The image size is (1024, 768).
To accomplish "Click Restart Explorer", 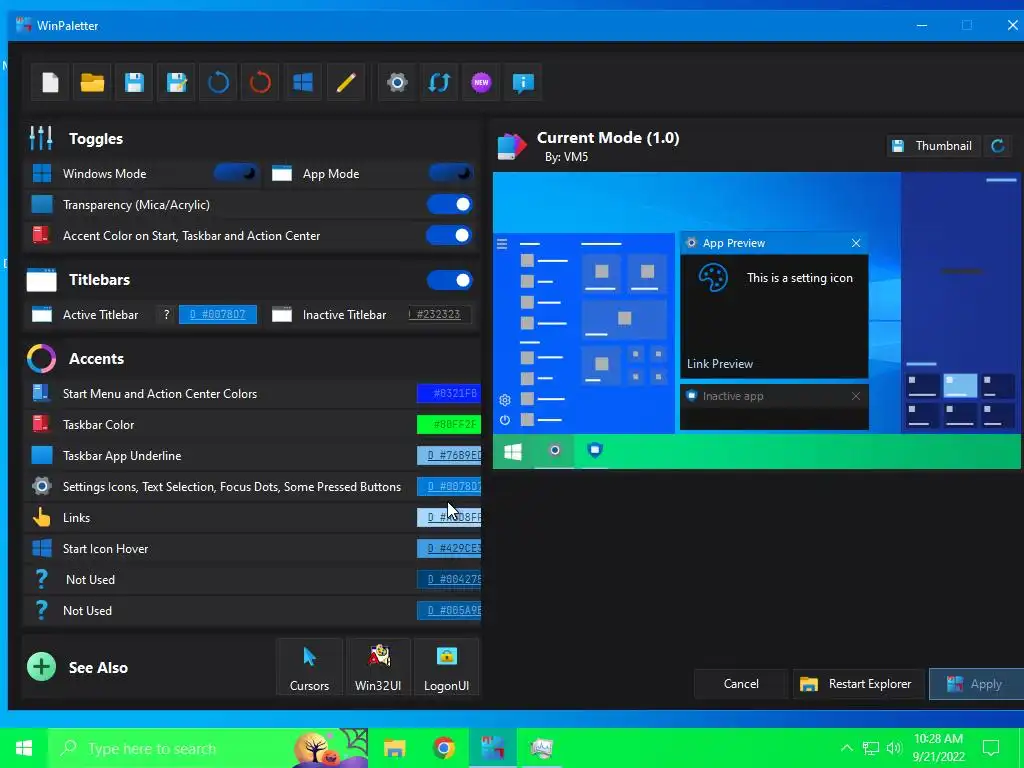I will pyautogui.click(x=858, y=684).
